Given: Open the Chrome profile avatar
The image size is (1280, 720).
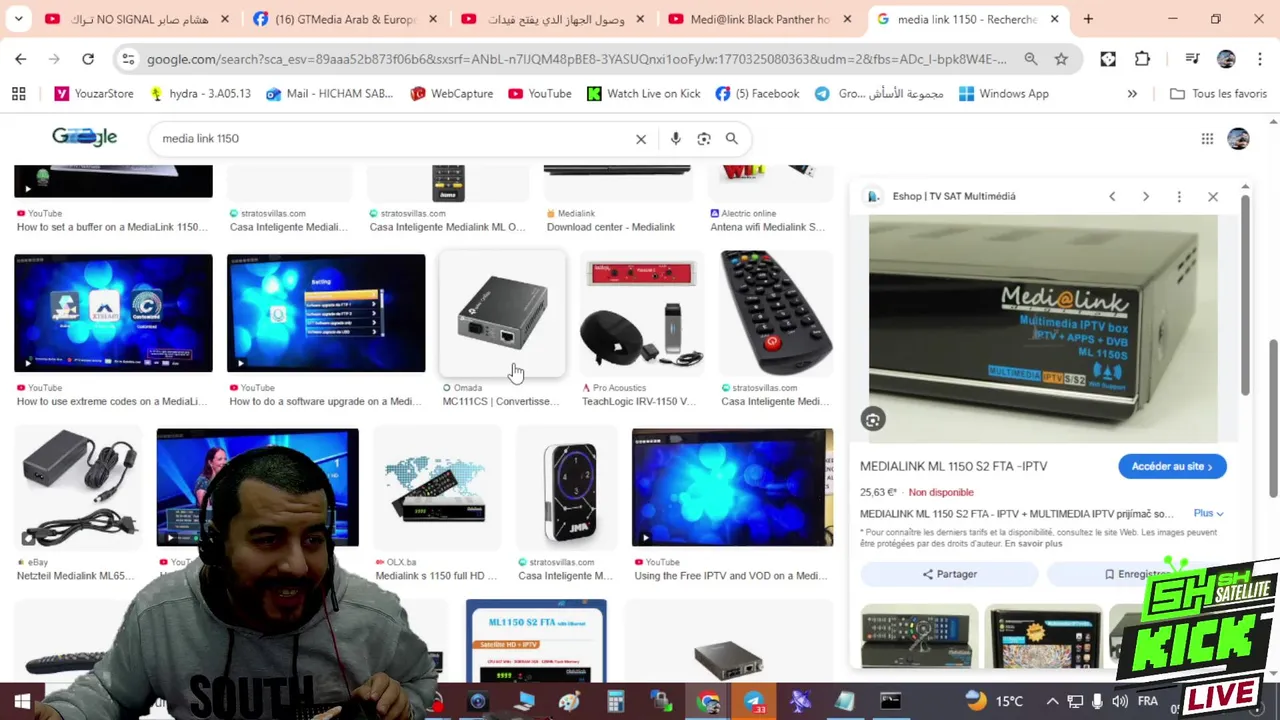Looking at the screenshot, I should click(1226, 59).
